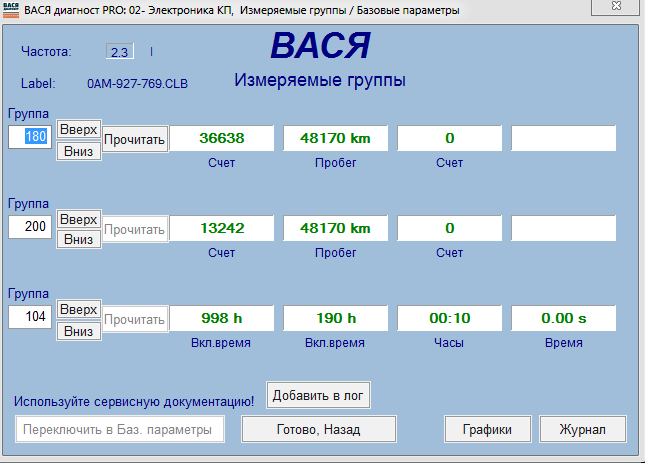Screen dimensions: 645x463
Task: Click the 00:10 hours value
Action: click(x=450, y=318)
